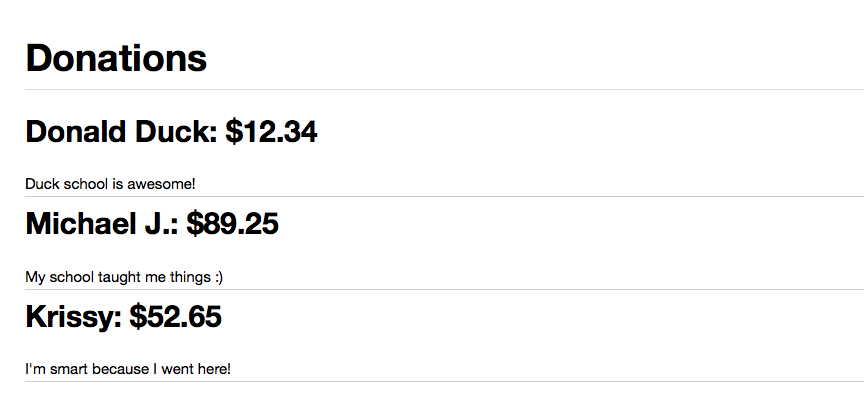Select the Krissy donor name
The width and height of the screenshot is (864, 396).
click(x=73, y=317)
